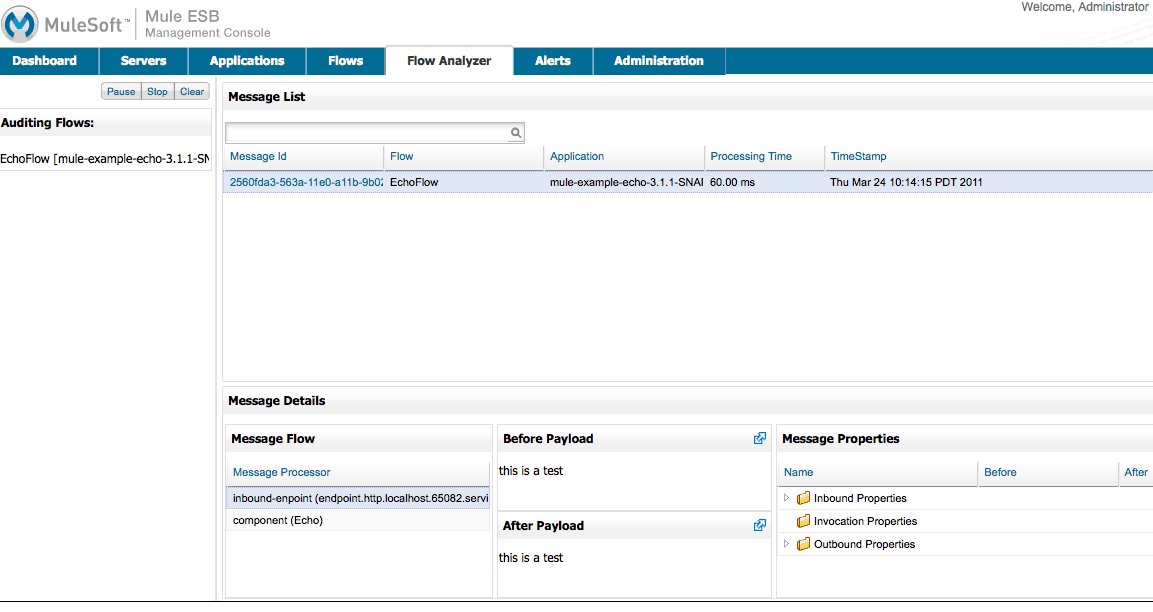Open message 2560fda3-563a-11e0 link

pyautogui.click(x=306, y=182)
